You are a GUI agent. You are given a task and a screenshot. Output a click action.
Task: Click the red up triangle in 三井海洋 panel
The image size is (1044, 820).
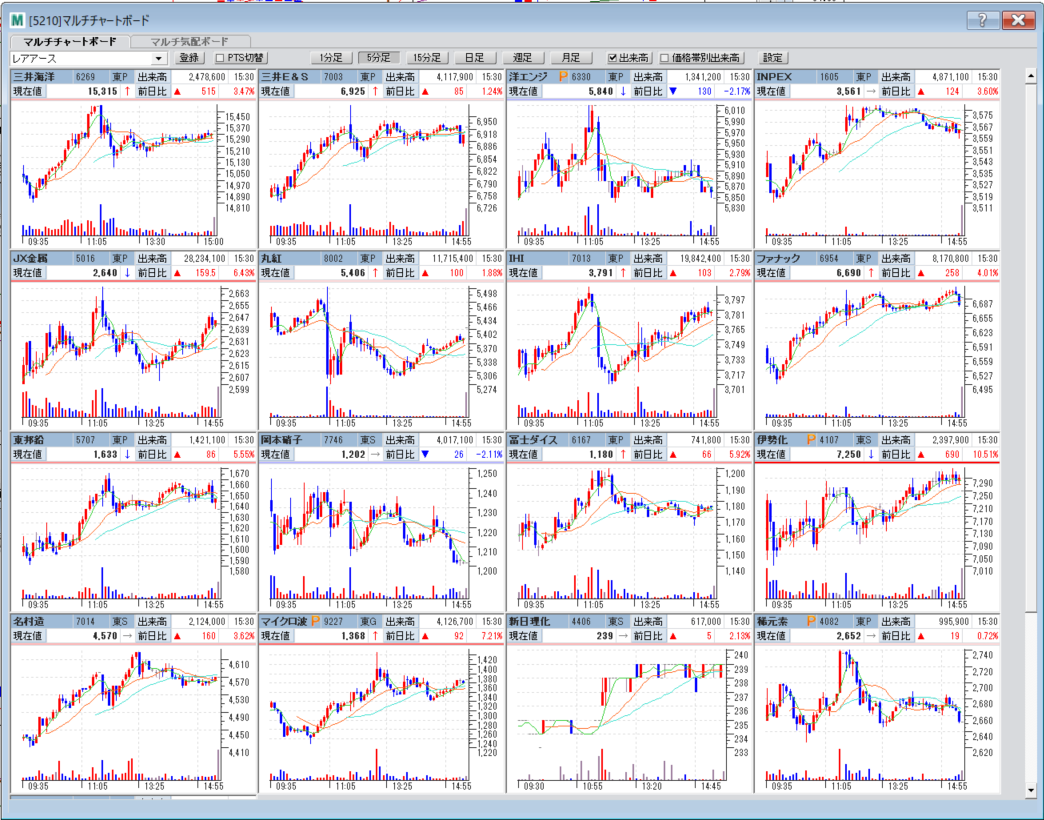click(178, 91)
